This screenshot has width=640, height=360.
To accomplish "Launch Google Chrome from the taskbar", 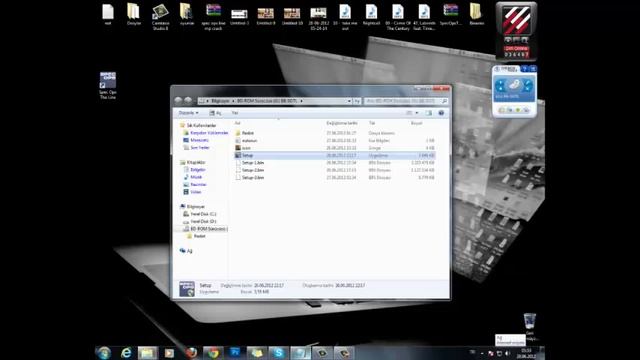I will coord(213,353).
